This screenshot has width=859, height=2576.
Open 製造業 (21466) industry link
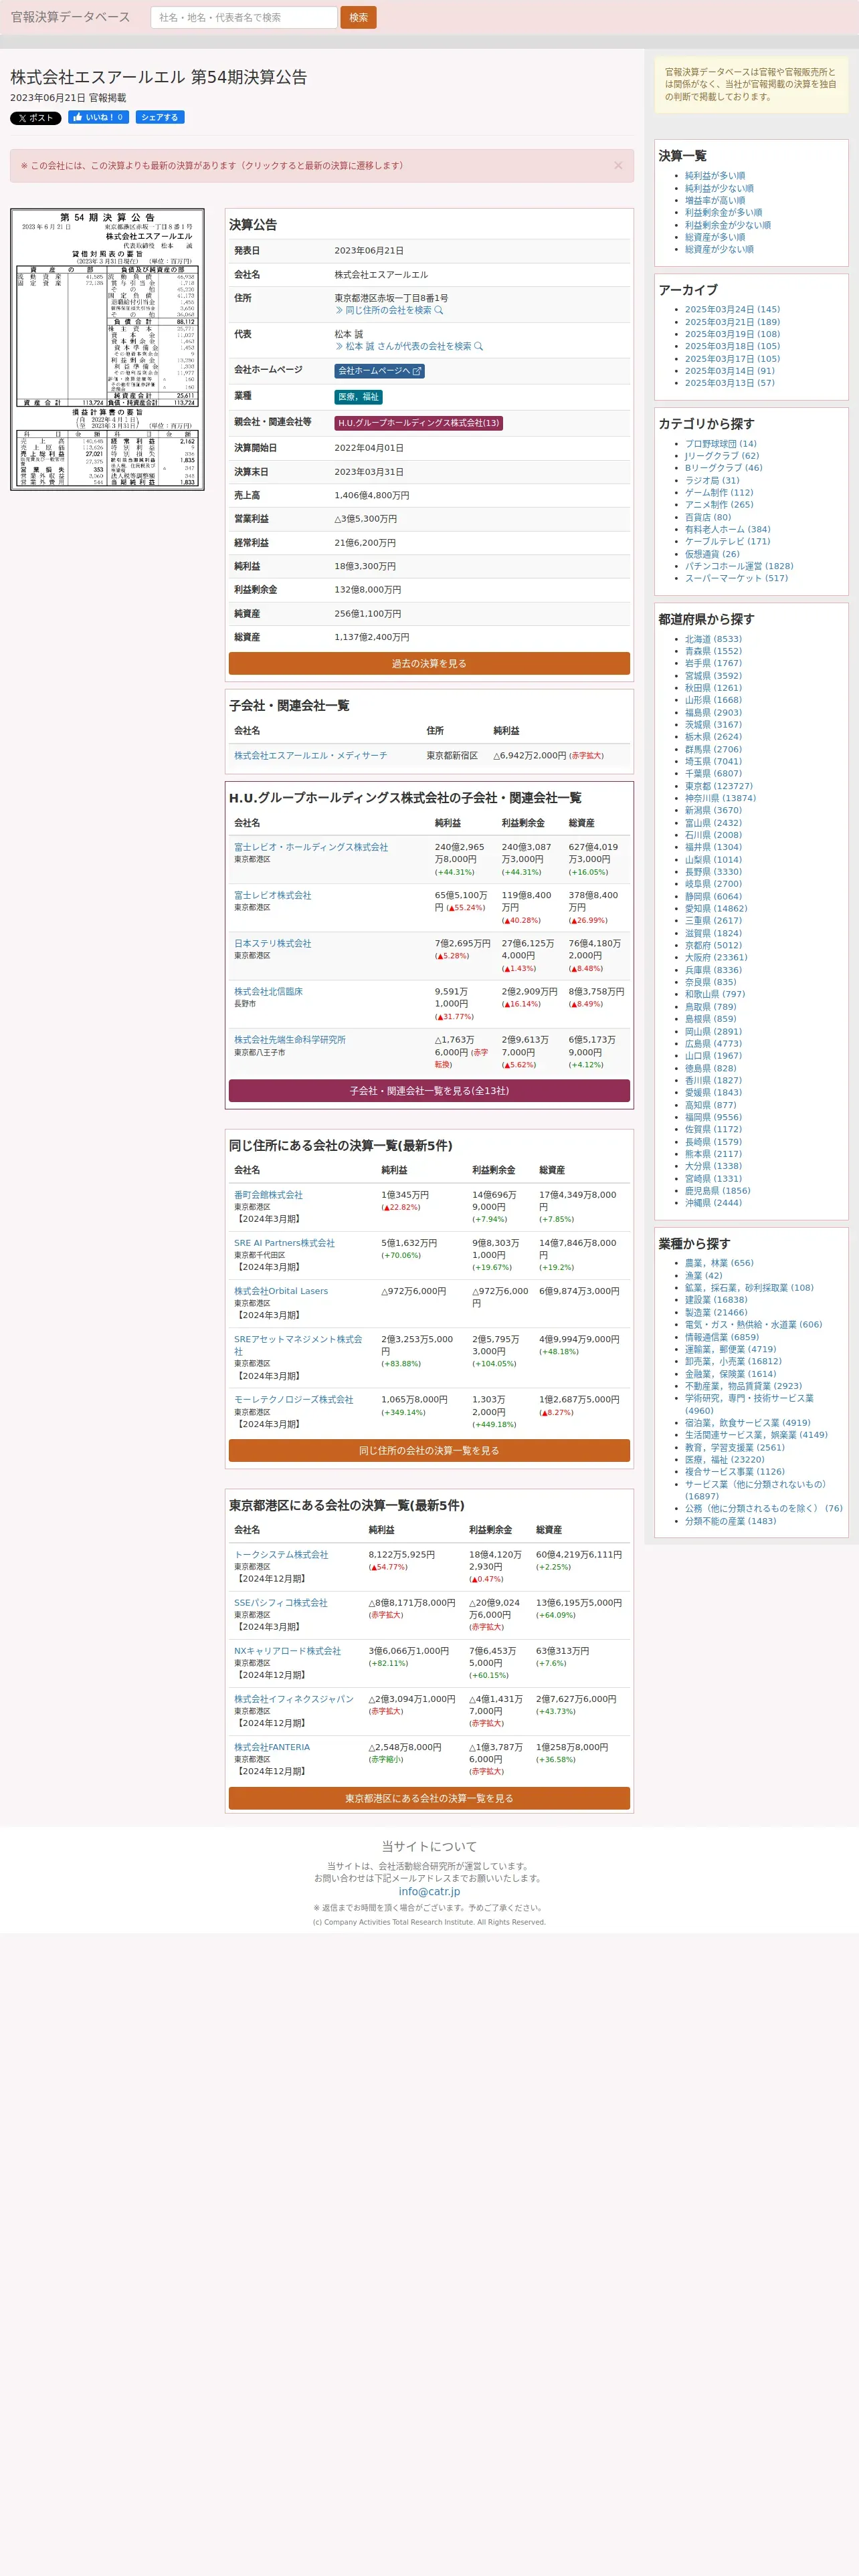tap(716, 1313)
